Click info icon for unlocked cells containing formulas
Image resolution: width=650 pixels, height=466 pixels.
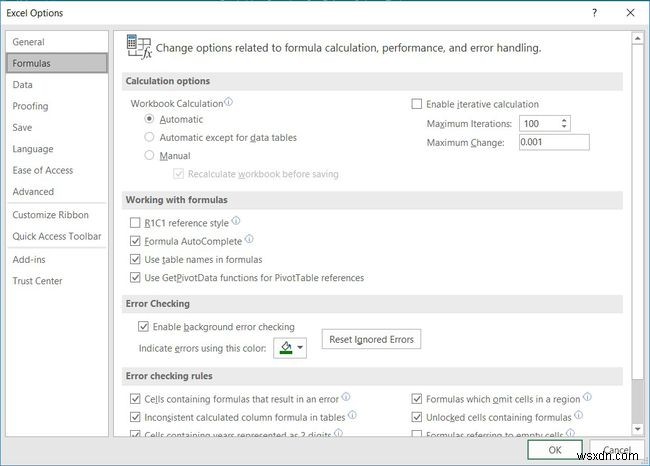click(577, 415)
